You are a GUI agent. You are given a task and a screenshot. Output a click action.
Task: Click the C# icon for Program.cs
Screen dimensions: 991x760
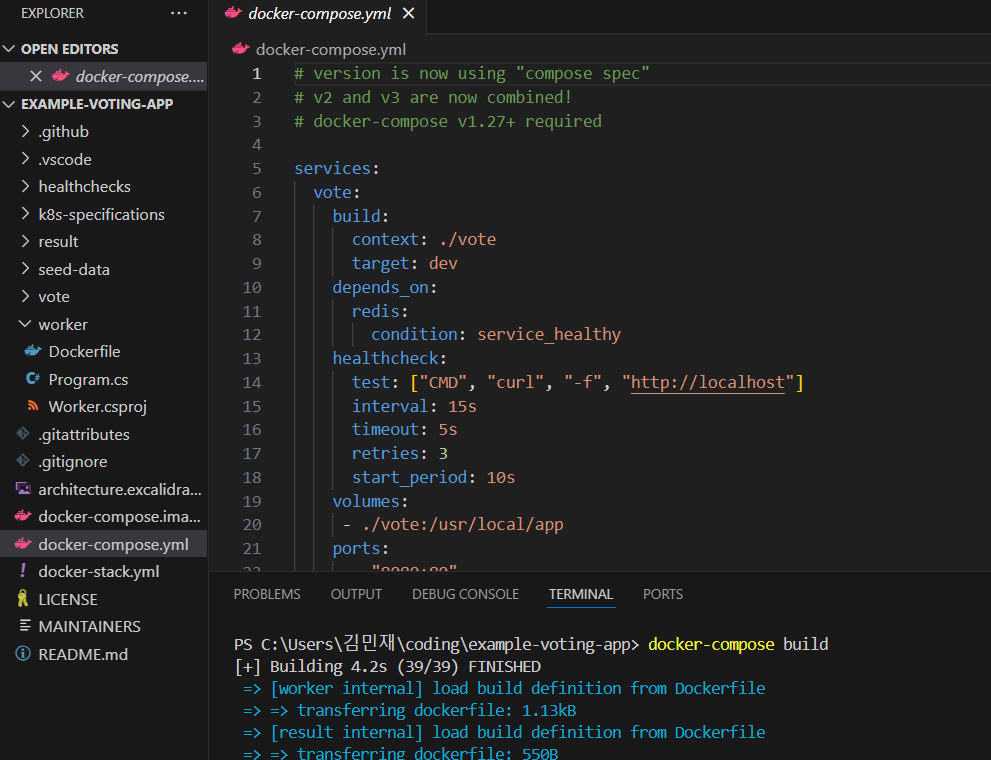tap(33, 378)
